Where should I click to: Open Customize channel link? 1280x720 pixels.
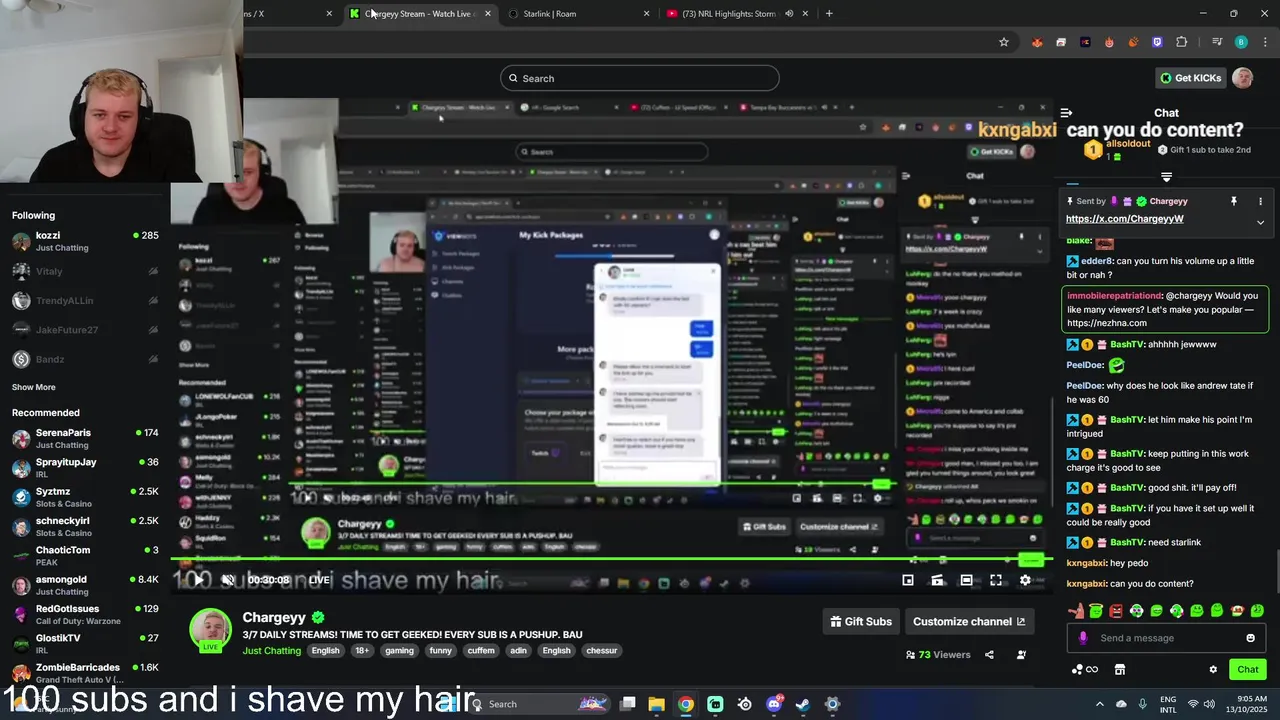pos(969,621)
